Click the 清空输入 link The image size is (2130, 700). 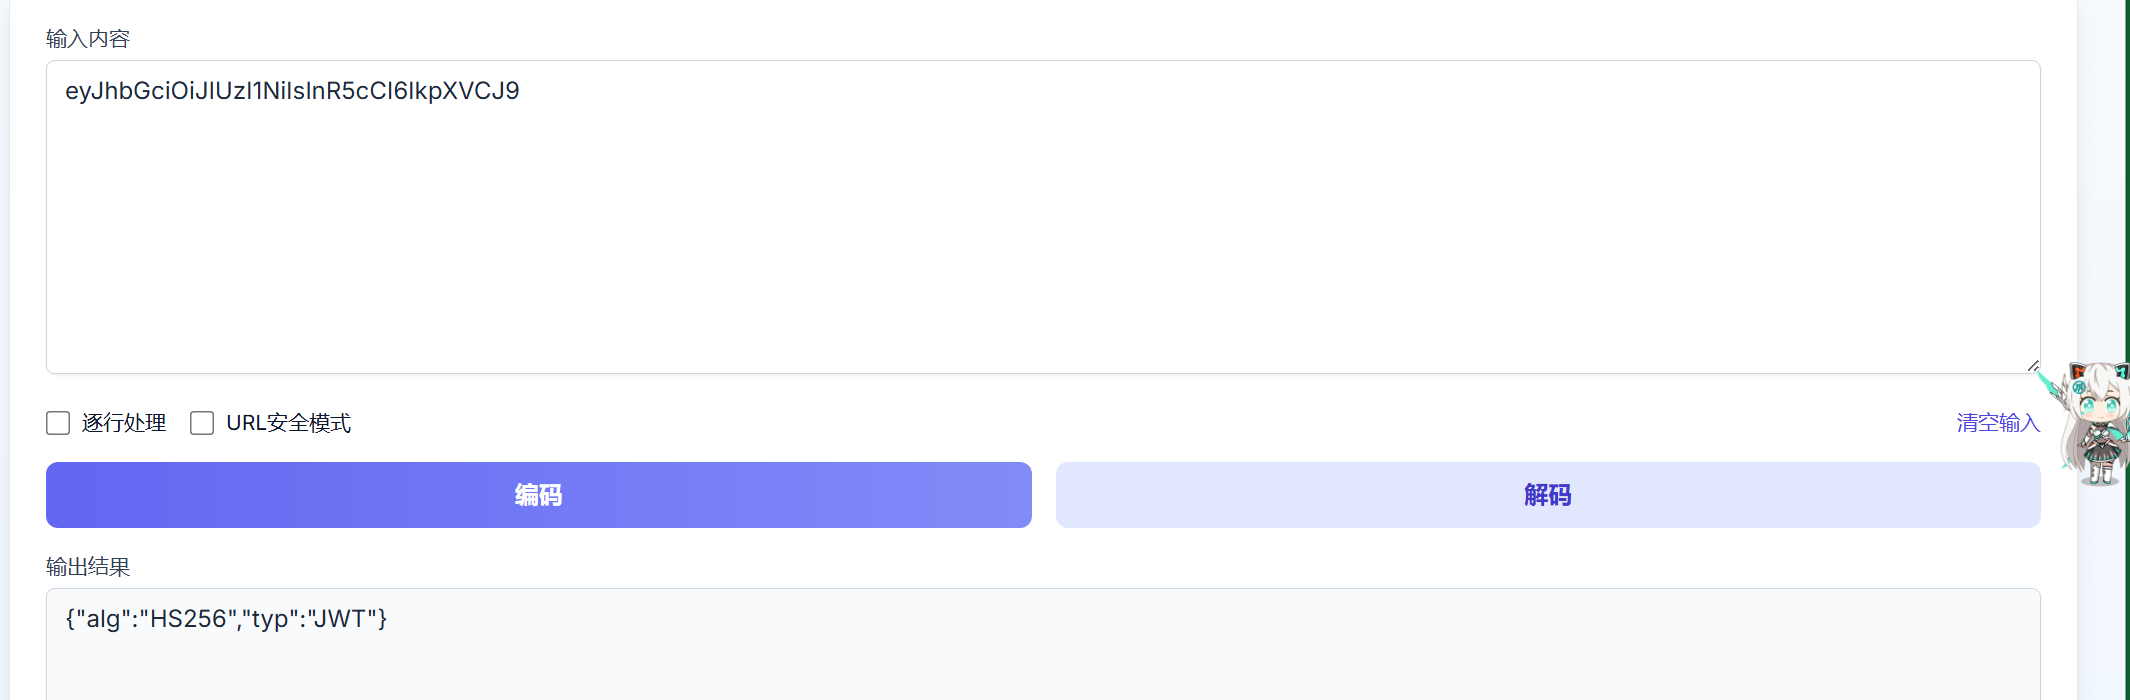(x=1997, y=423)
